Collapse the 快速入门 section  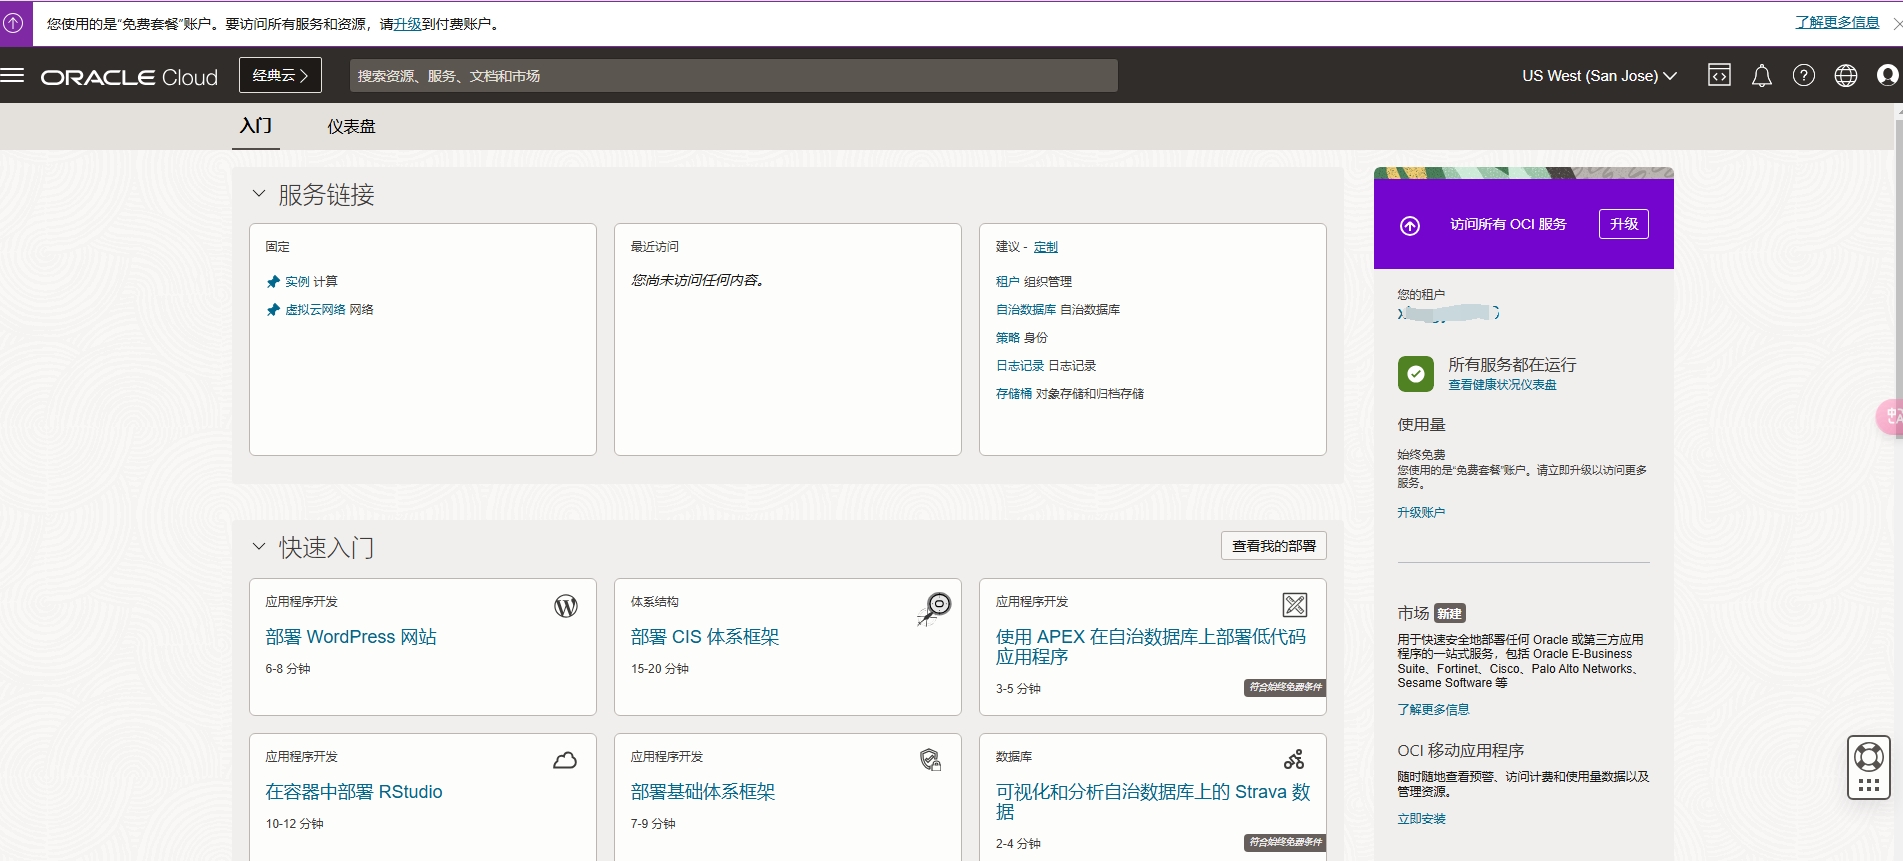(259, 547)
